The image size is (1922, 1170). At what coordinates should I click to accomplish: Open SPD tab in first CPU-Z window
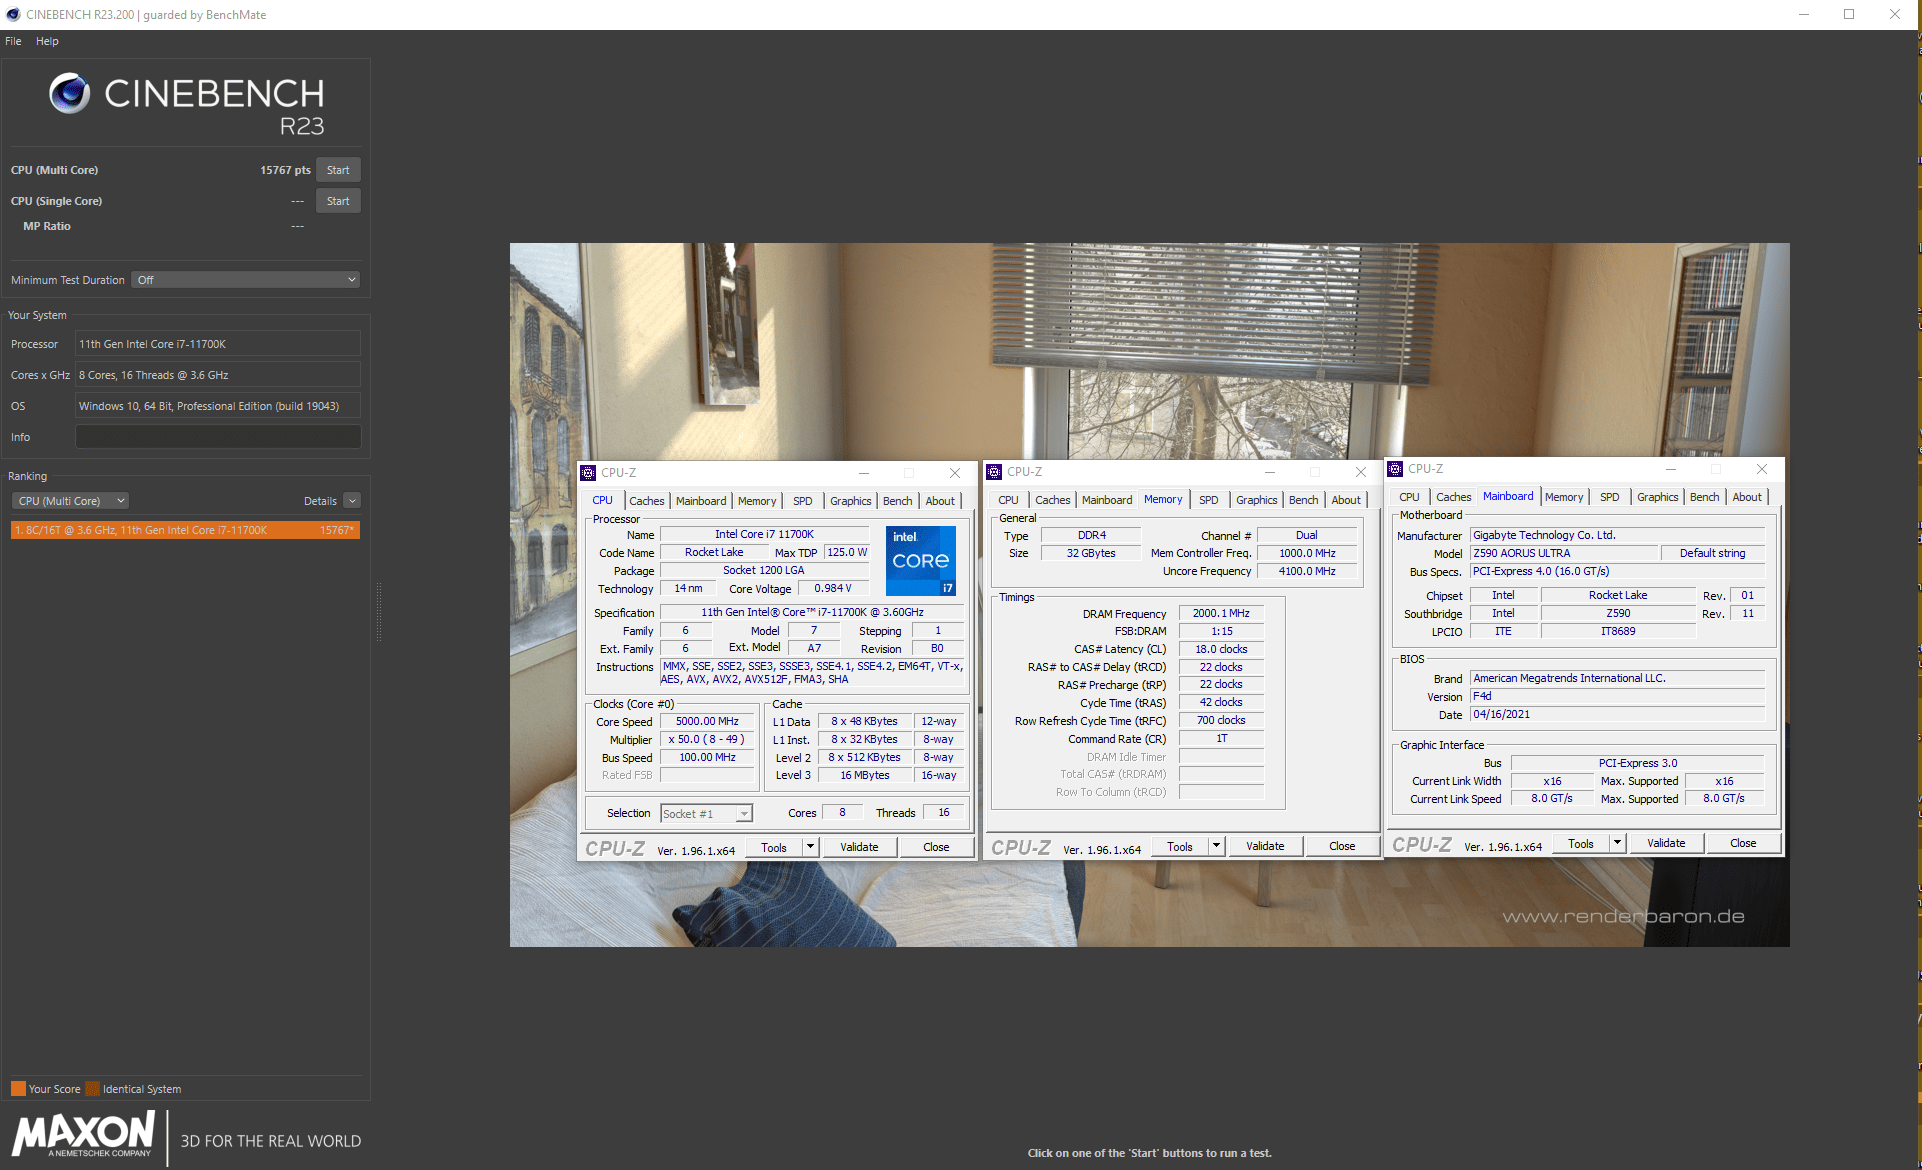[803, 501]
